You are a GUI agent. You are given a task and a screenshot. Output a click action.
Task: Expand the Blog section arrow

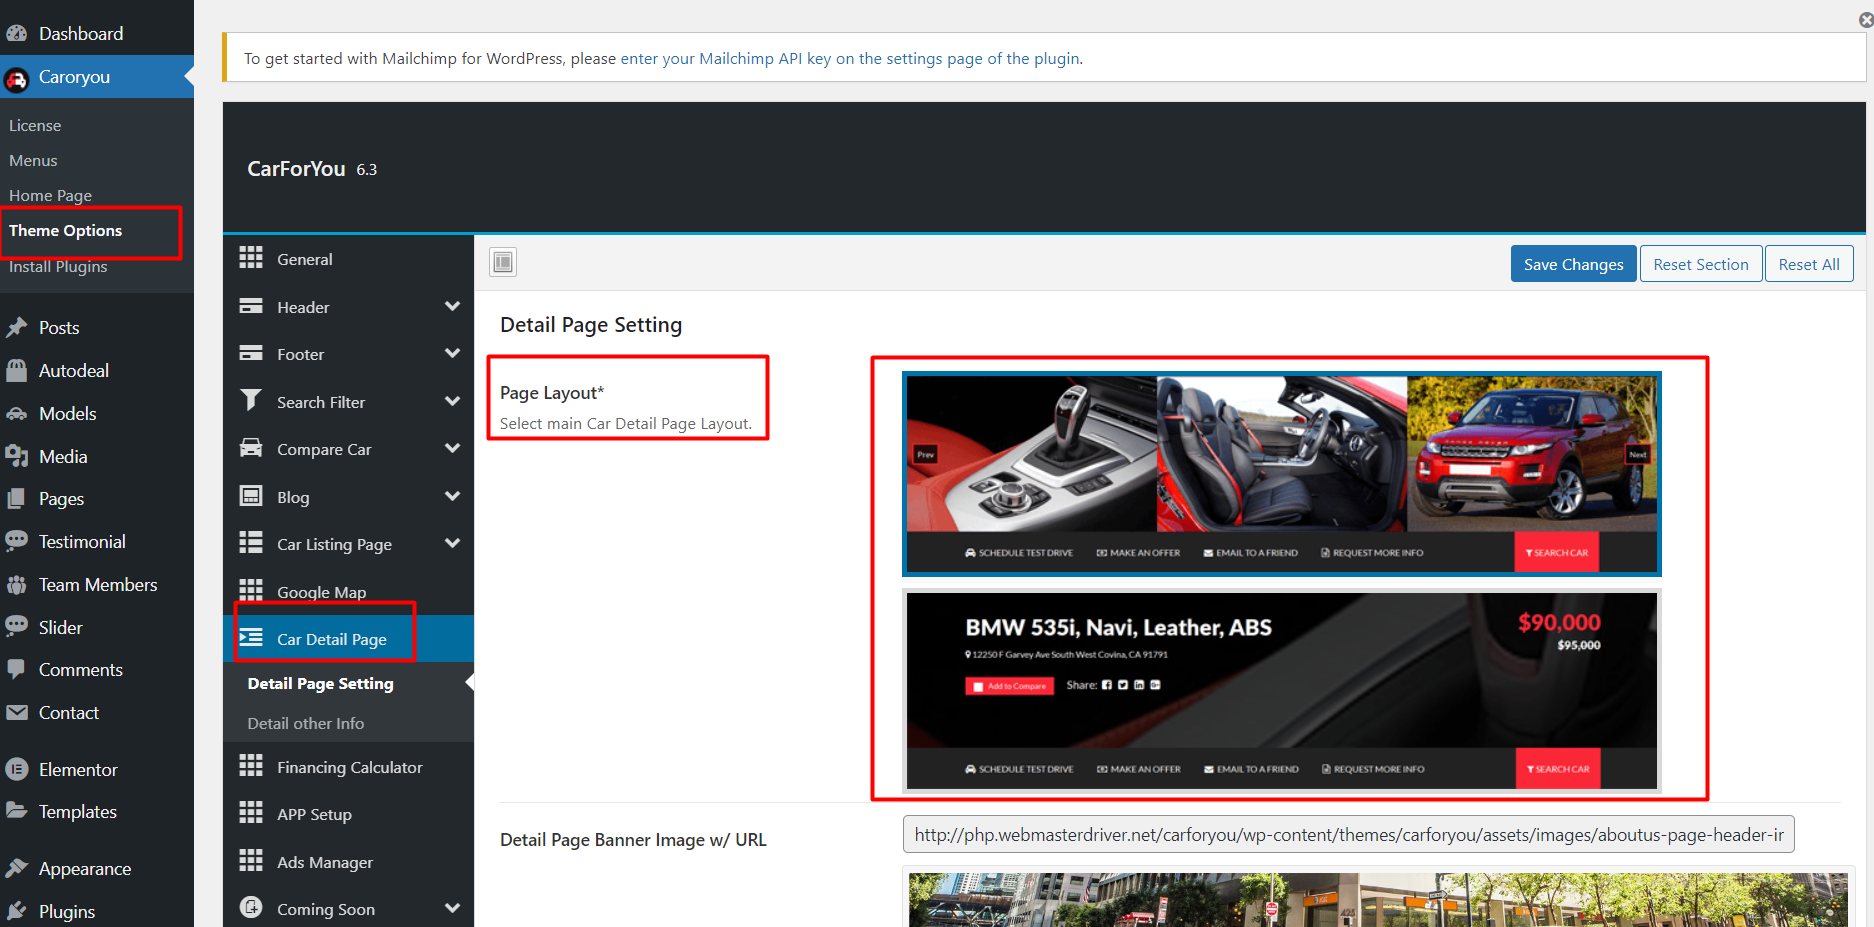point(452,496)
